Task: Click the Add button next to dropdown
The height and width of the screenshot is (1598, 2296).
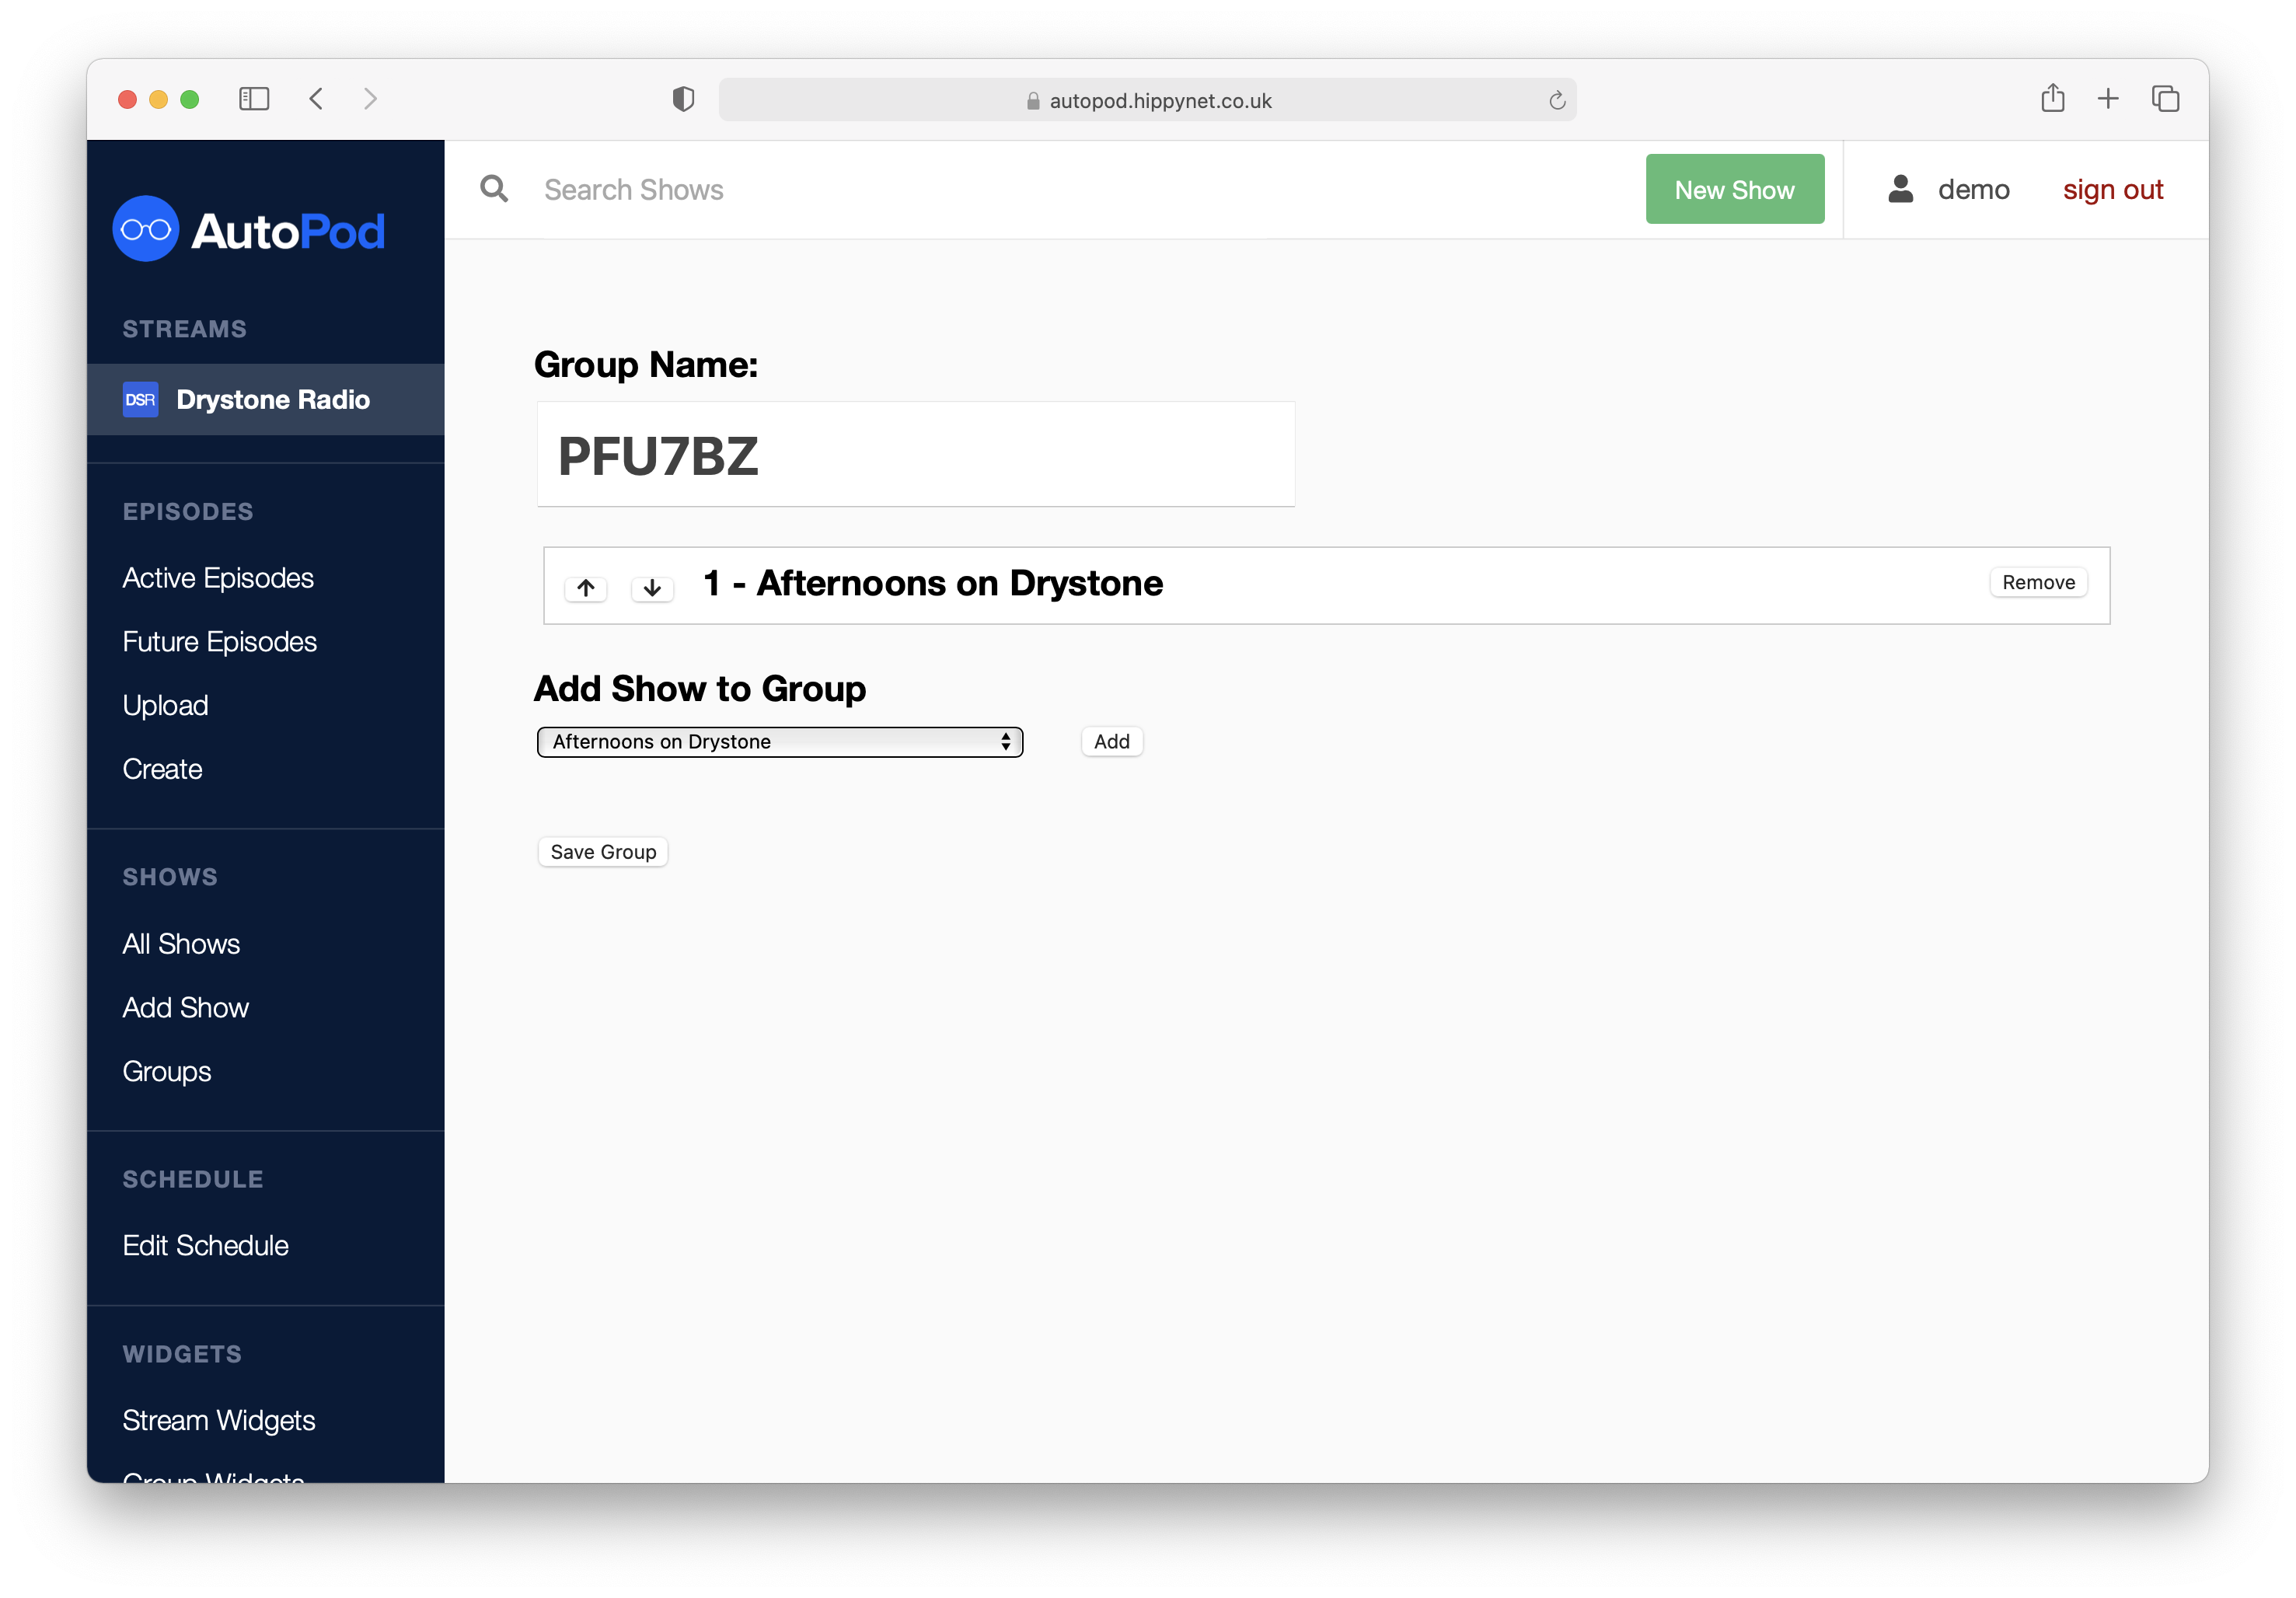Action: pos(1111,741)
